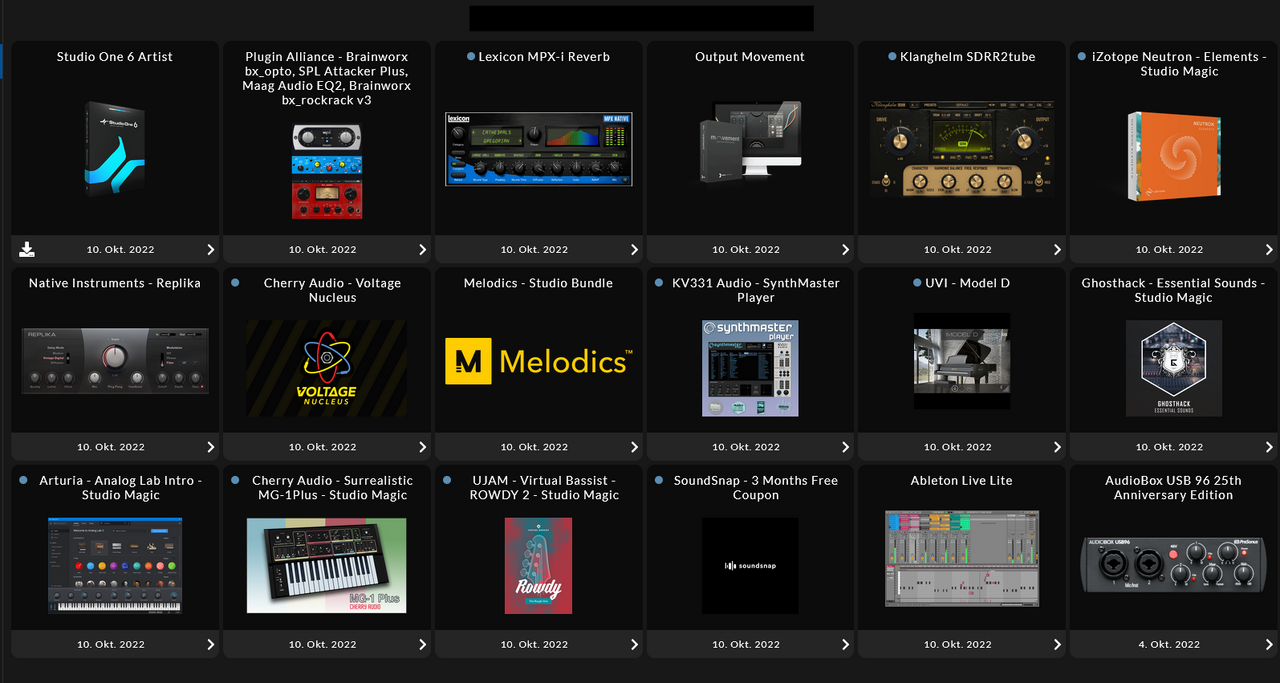Click Melodics - Studio Bundle title text
Image resolution: width=1280 pixels, height=683 pixels.
[x=539, y=283]
